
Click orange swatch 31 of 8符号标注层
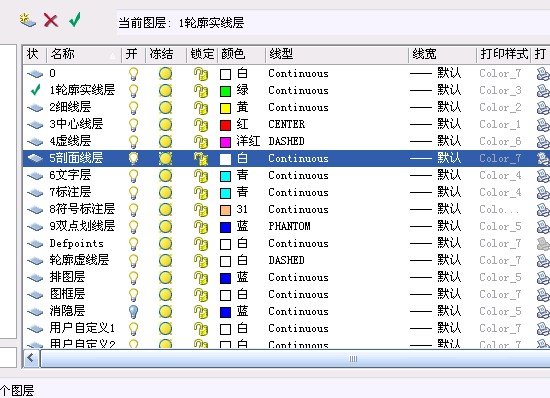coord(225,210)
